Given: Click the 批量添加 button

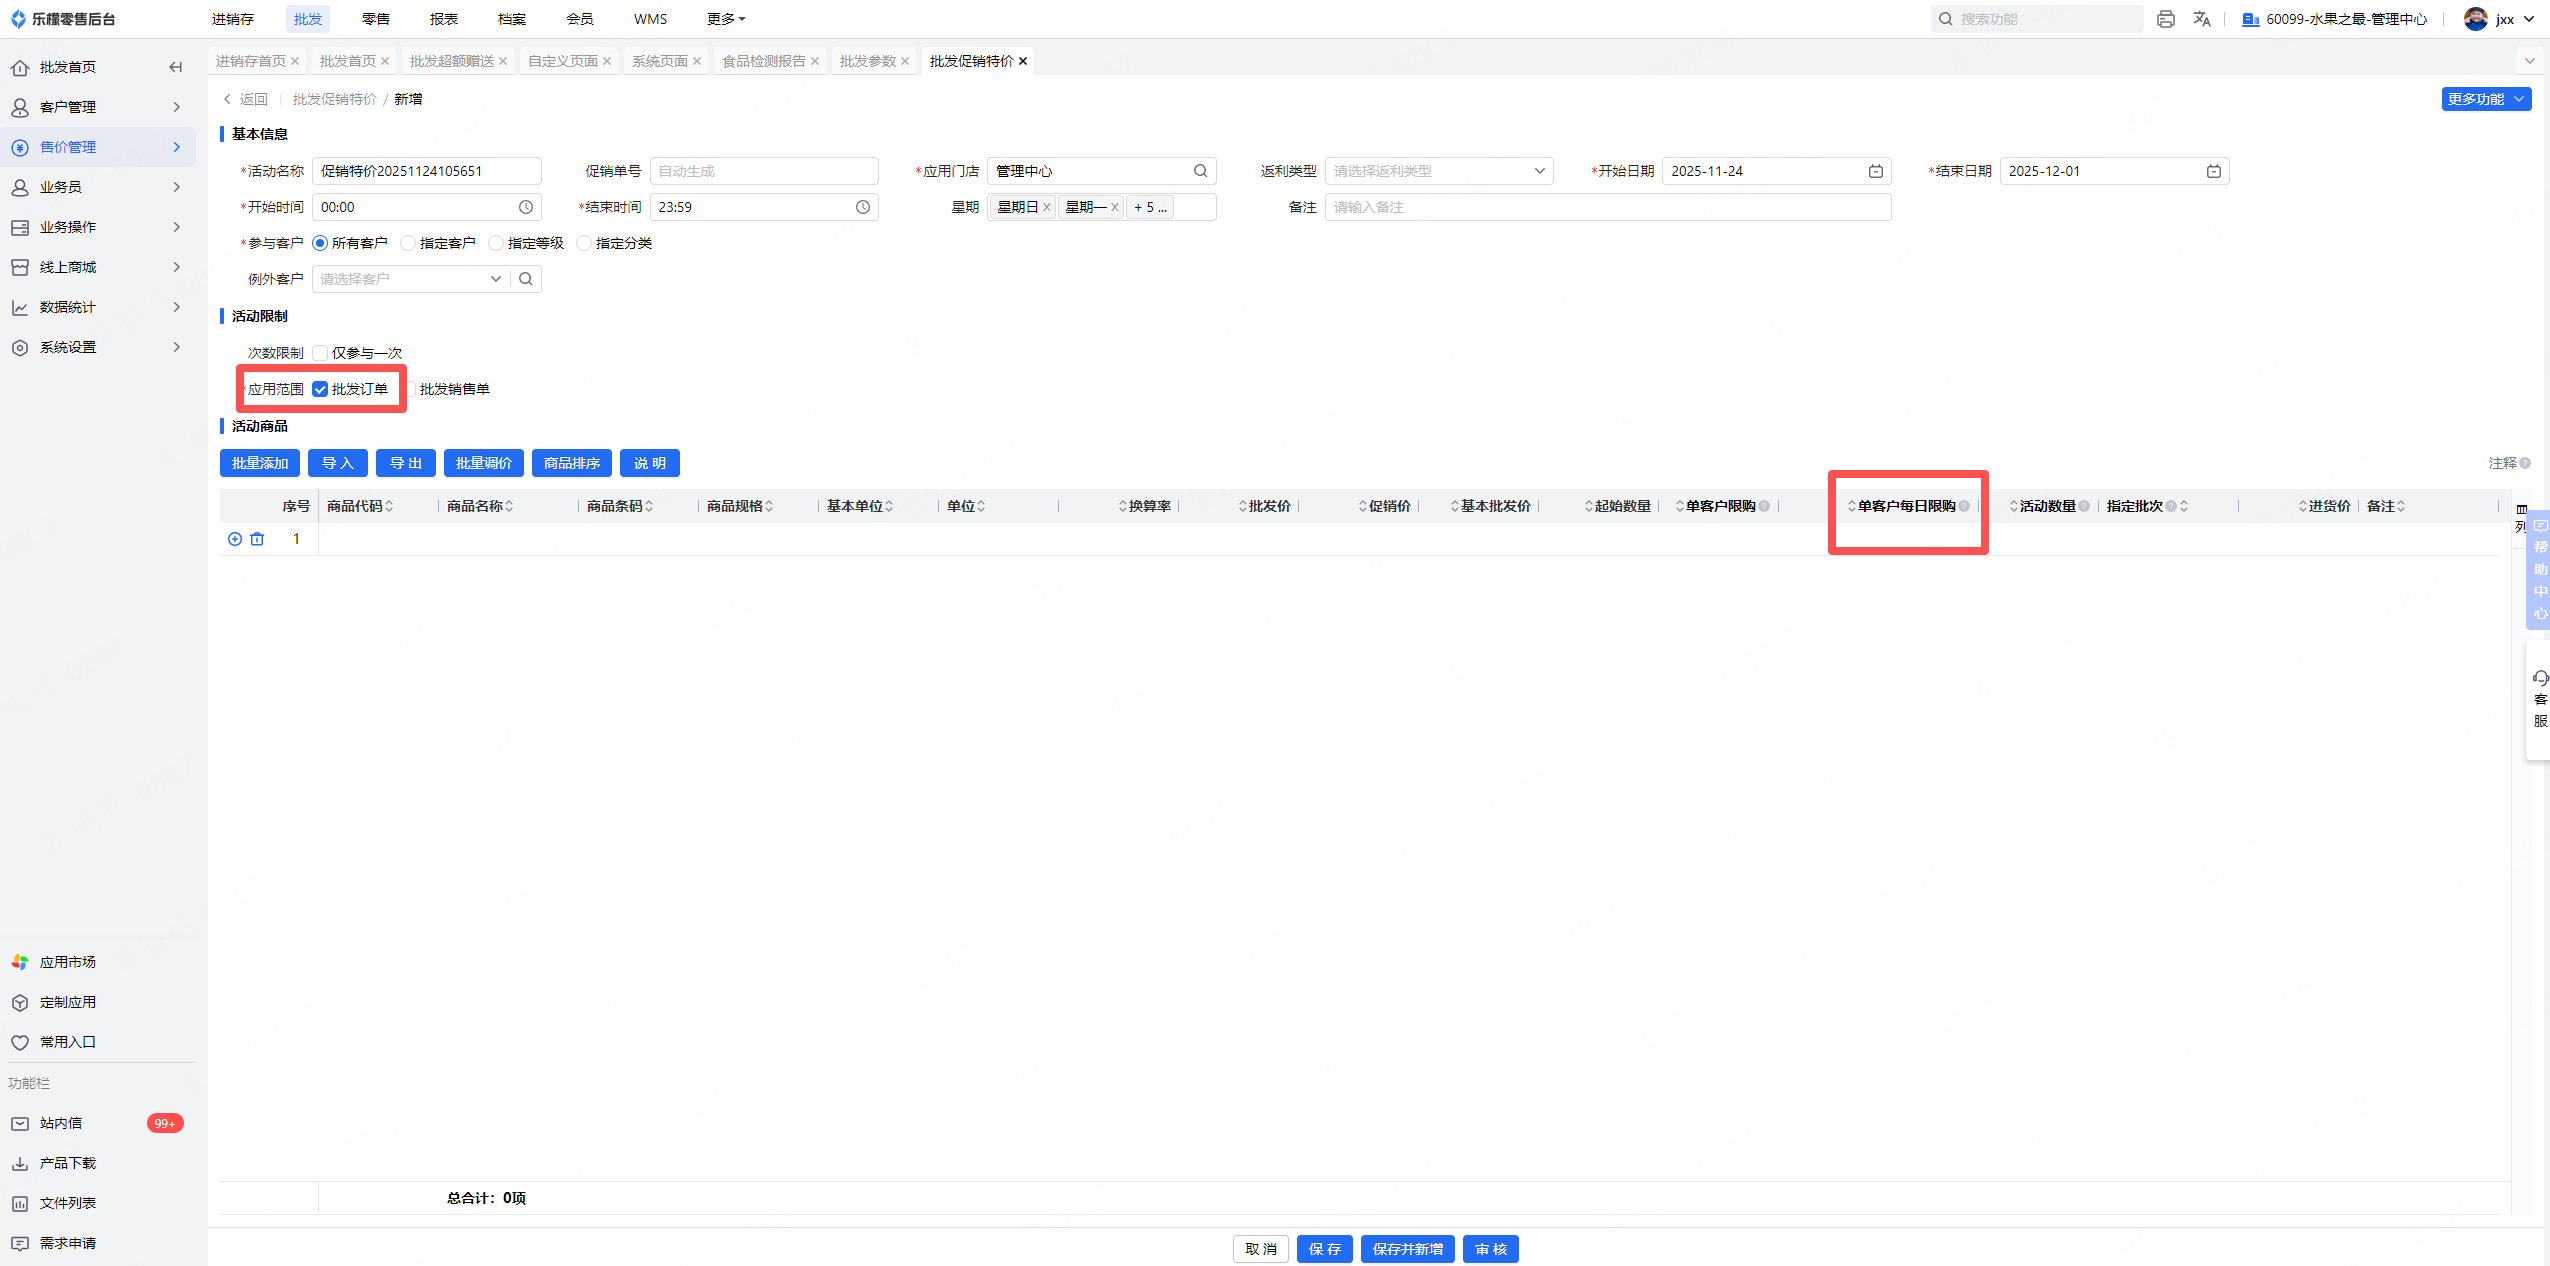Looking at the screenshot, I should point(260,463).
